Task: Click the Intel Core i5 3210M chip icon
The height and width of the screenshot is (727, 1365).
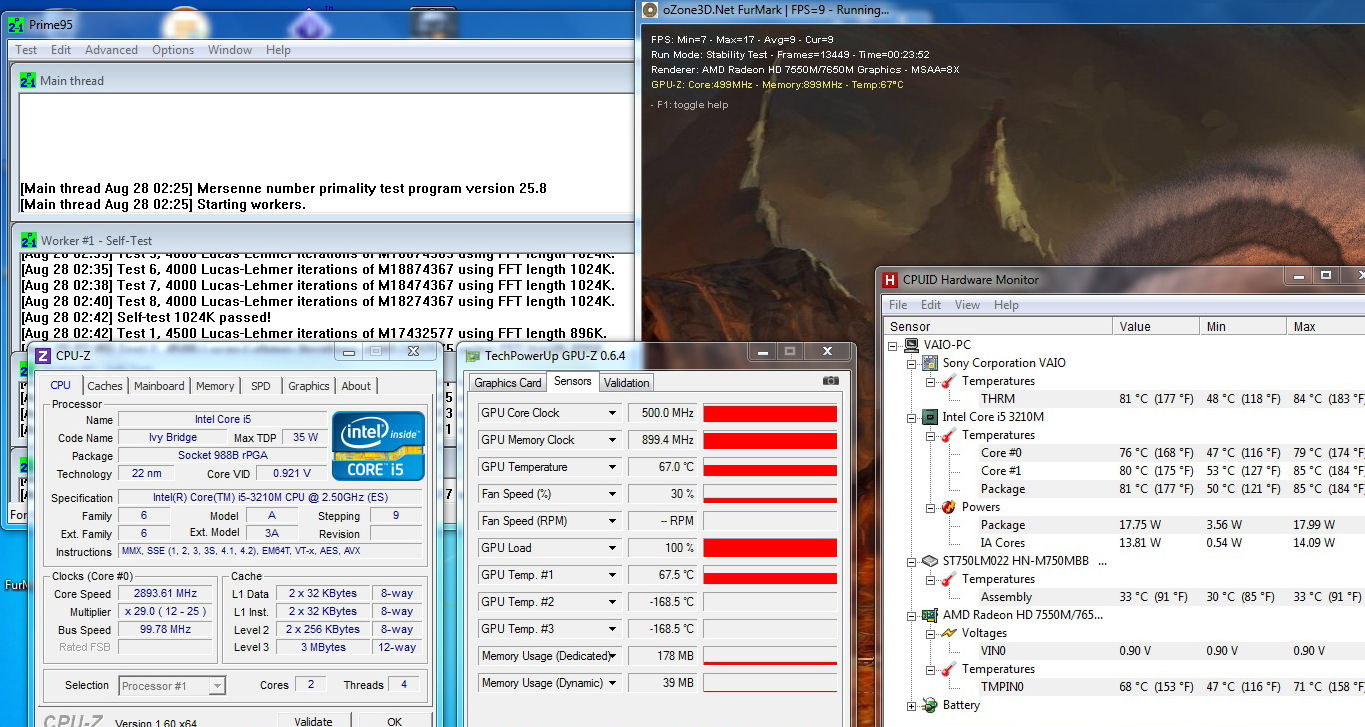Action: pyautogui.click(x=929, y=417)
